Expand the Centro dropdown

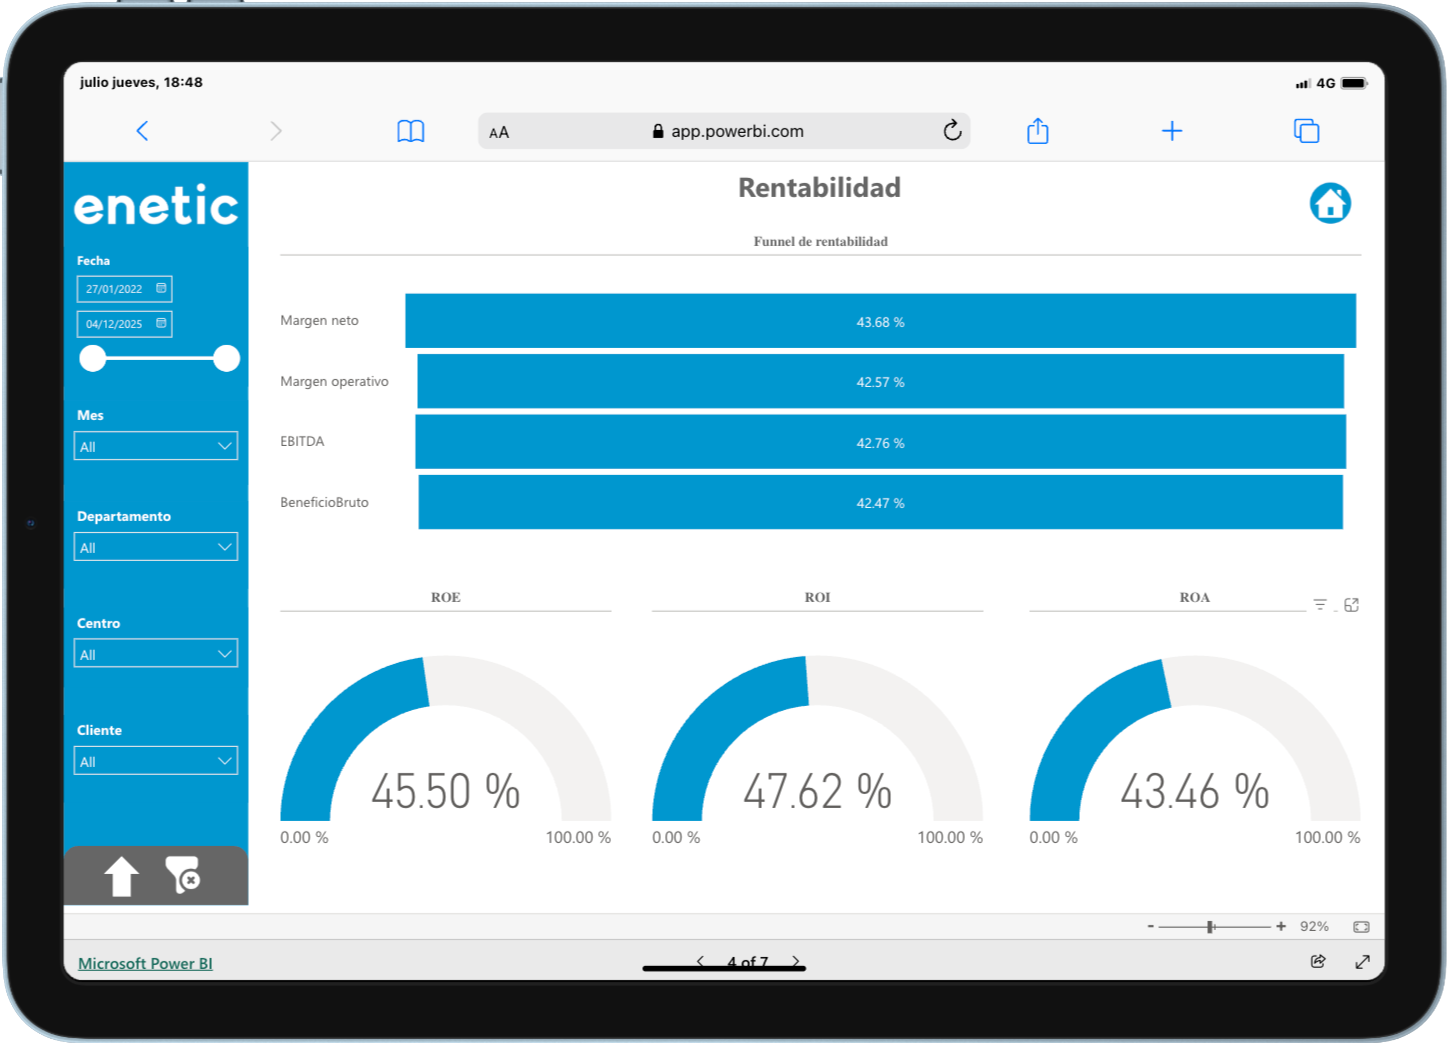pos(156,654)
